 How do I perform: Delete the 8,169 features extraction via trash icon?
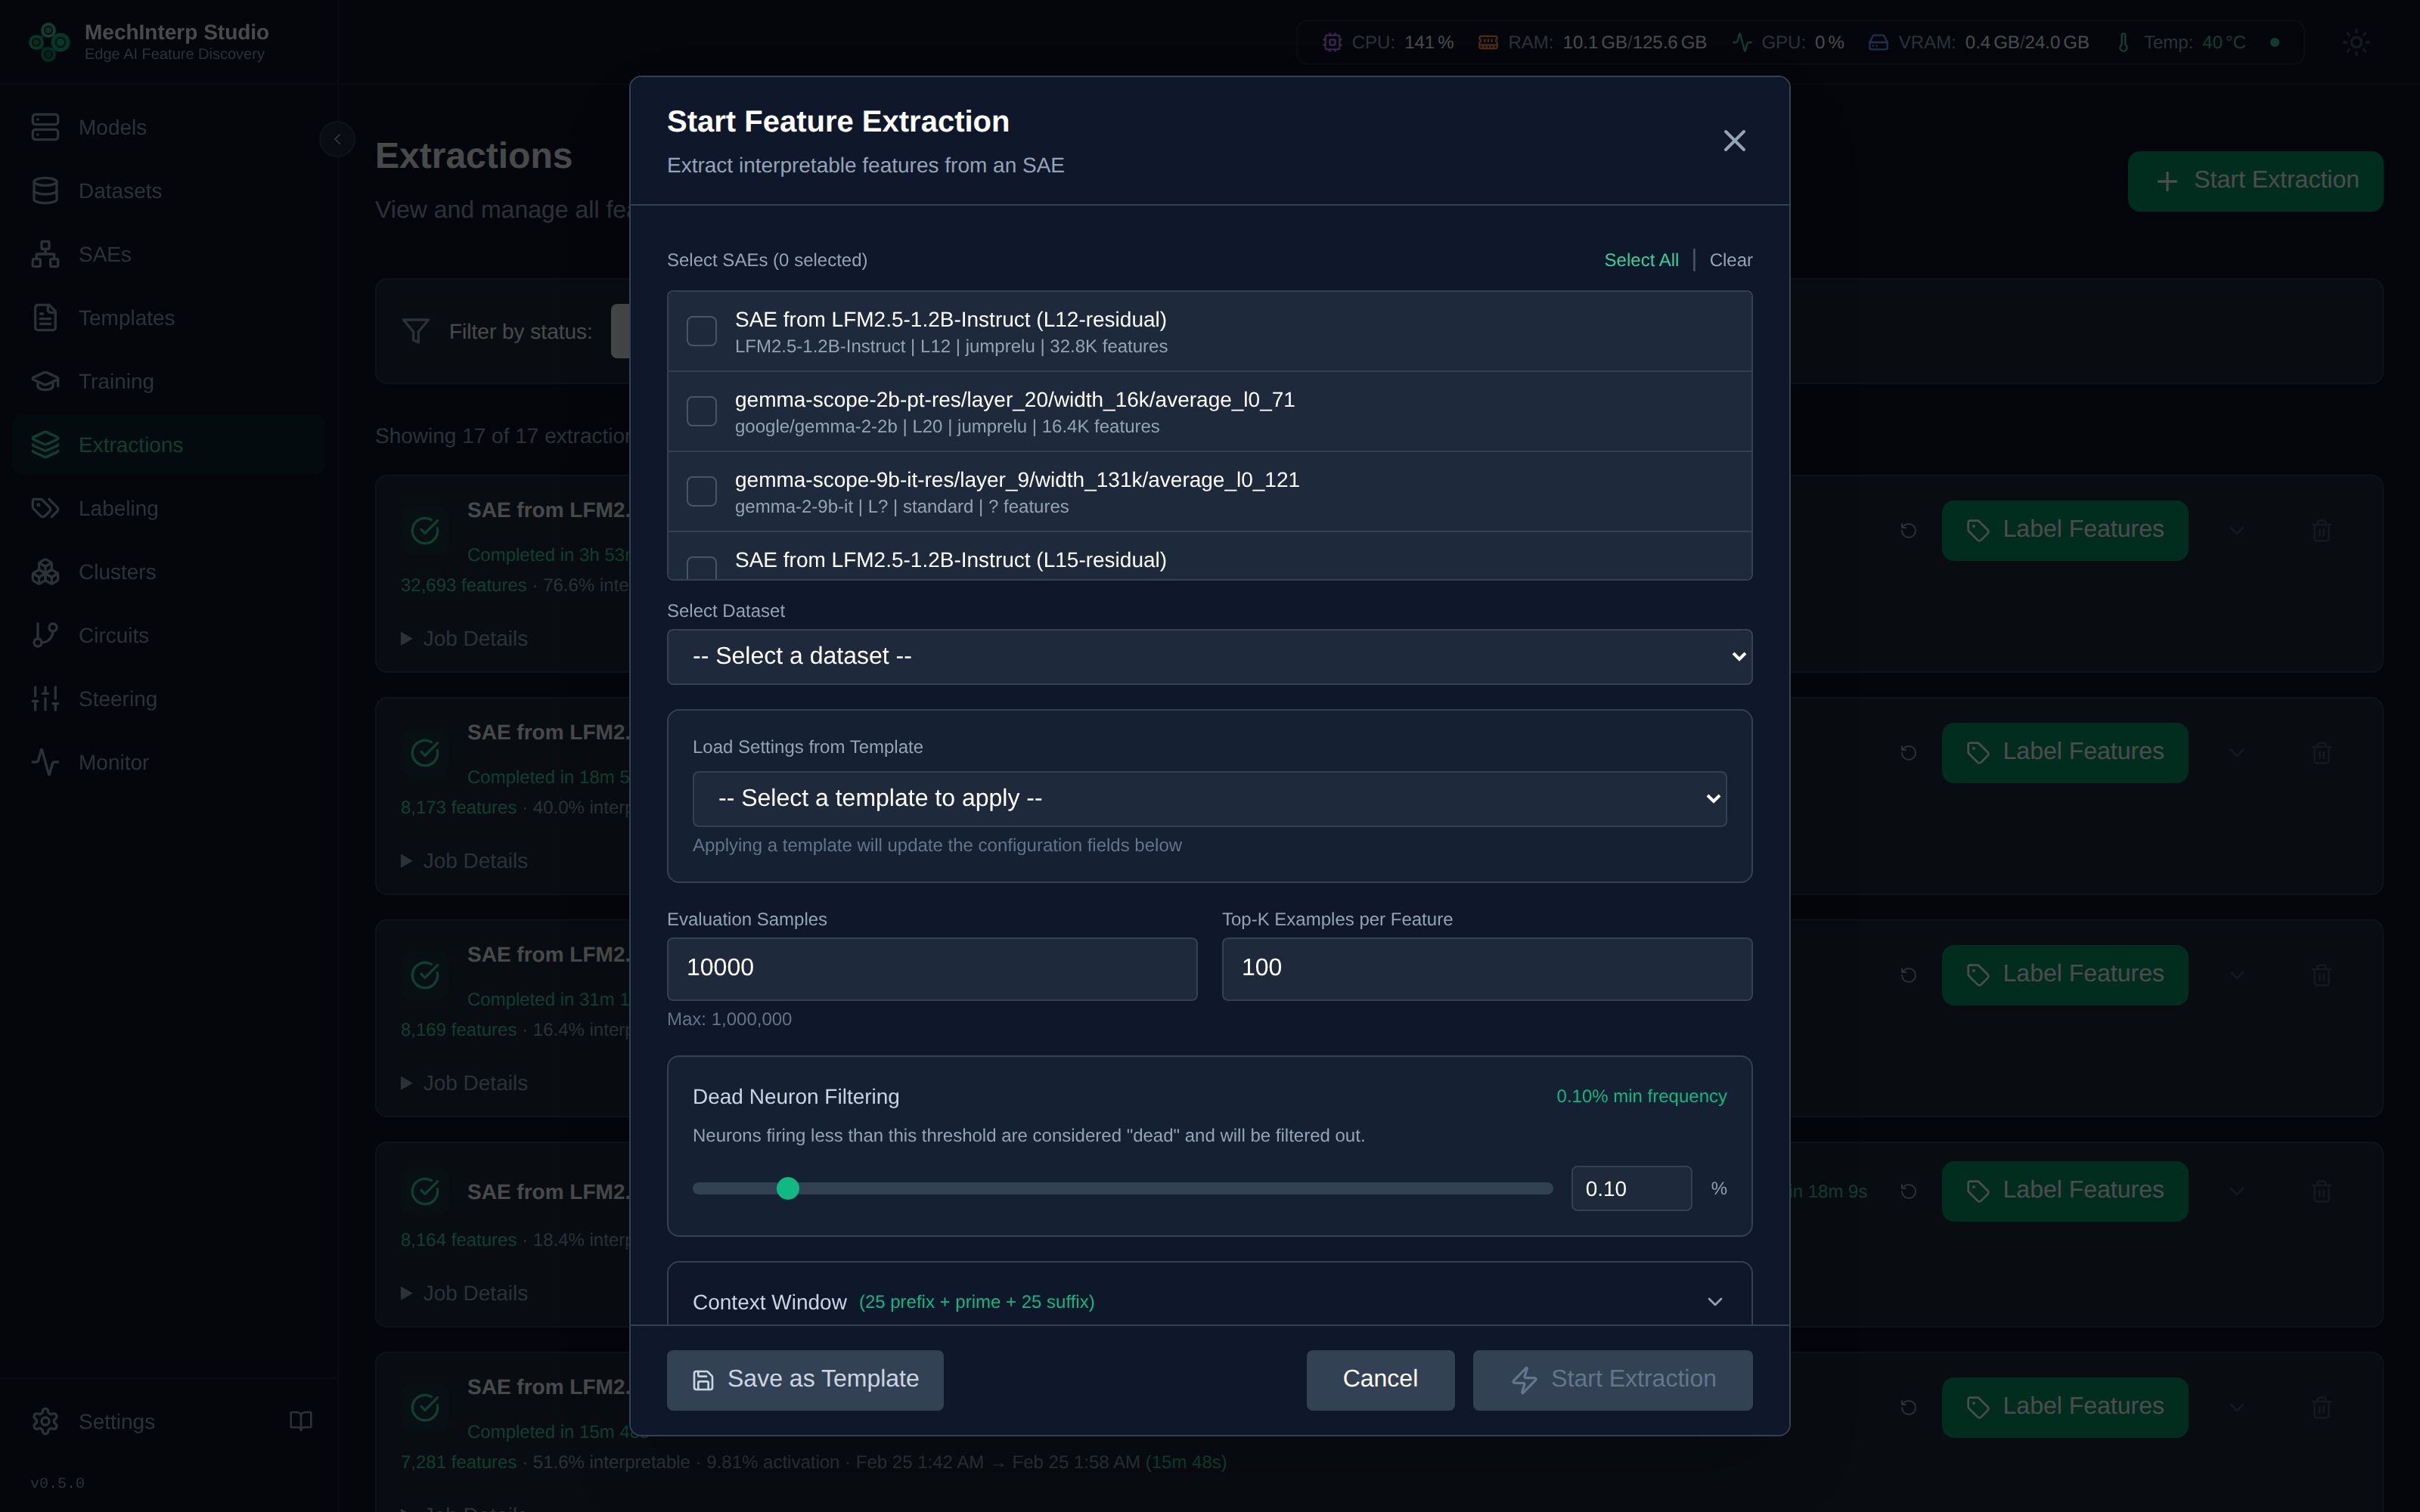click(x=2322, y=975)
